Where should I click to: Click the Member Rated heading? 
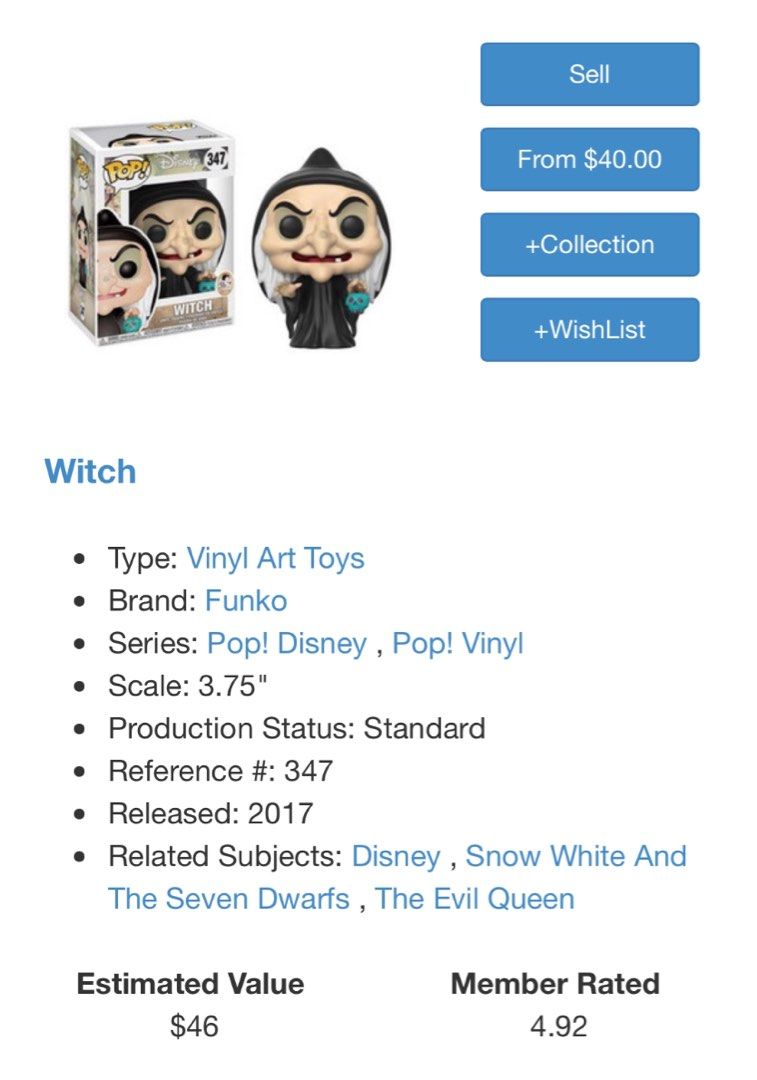pyautogui.click(x=555, y=984)
